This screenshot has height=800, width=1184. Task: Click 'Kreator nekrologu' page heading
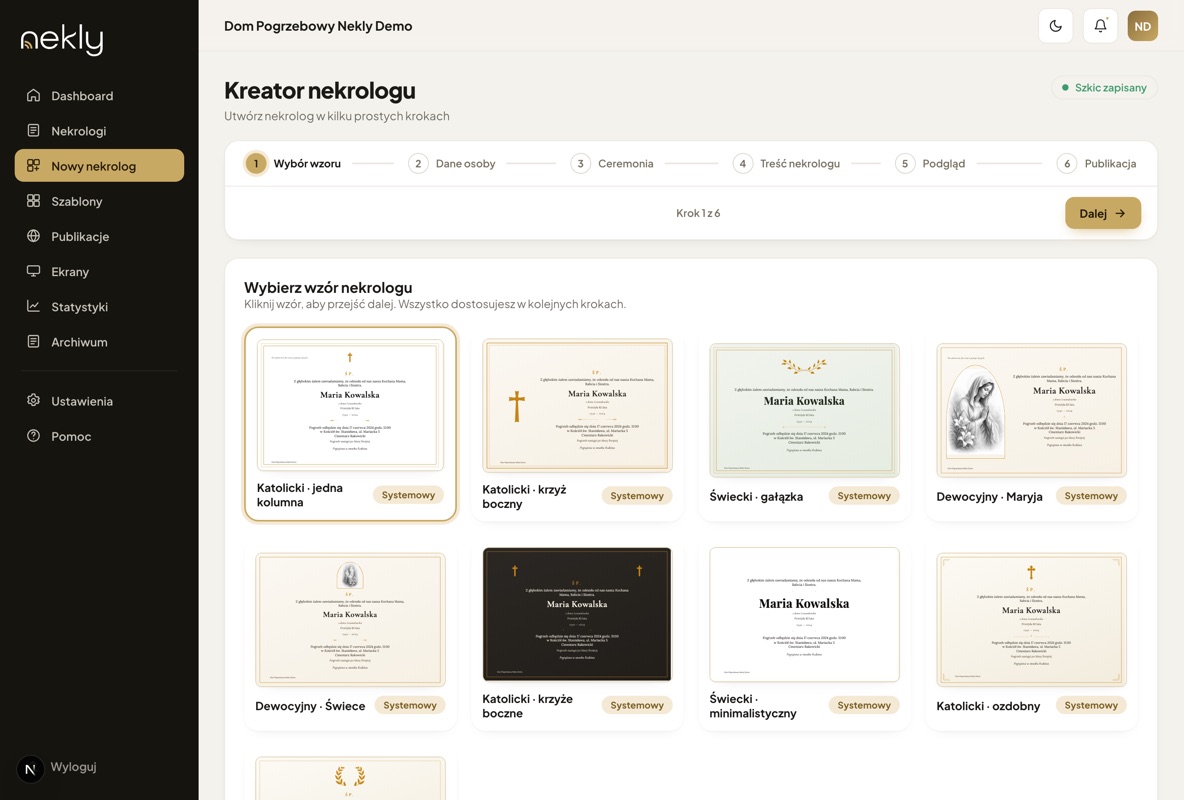click(x=319, y=91)
